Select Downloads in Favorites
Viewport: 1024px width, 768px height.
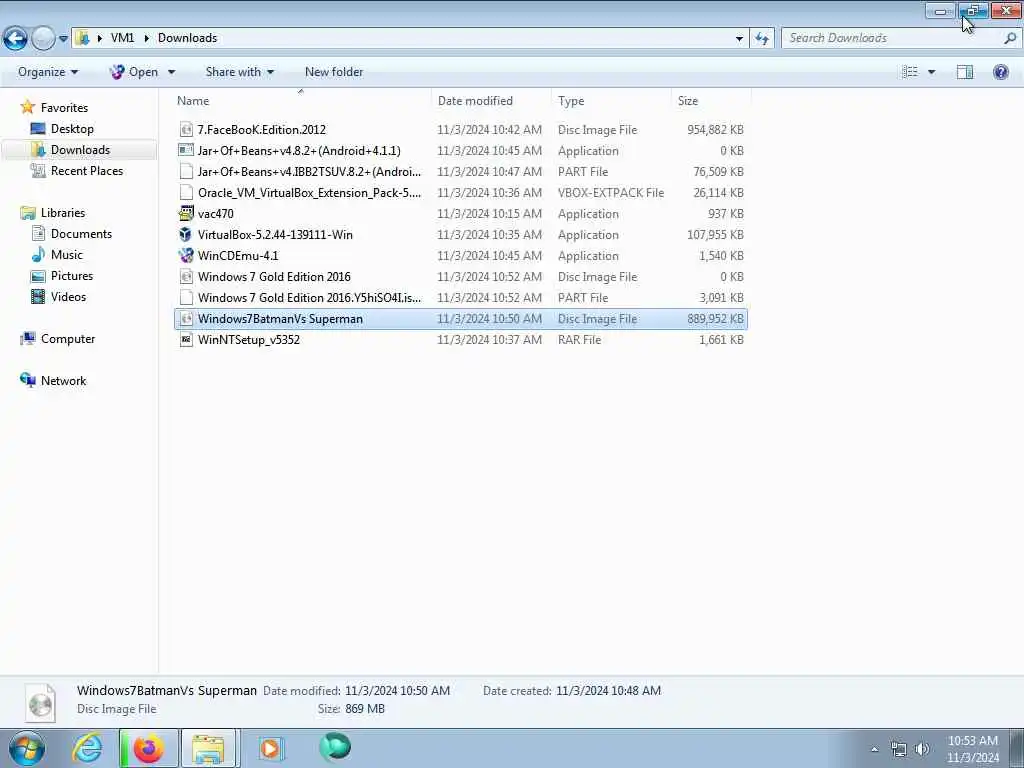pyautogui.click(x=80, y=150)
